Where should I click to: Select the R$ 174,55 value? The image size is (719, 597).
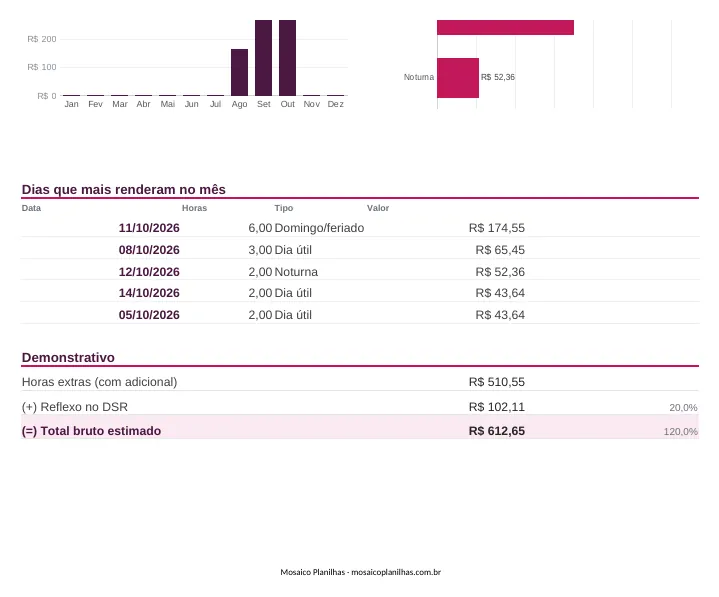click(497, 228)
